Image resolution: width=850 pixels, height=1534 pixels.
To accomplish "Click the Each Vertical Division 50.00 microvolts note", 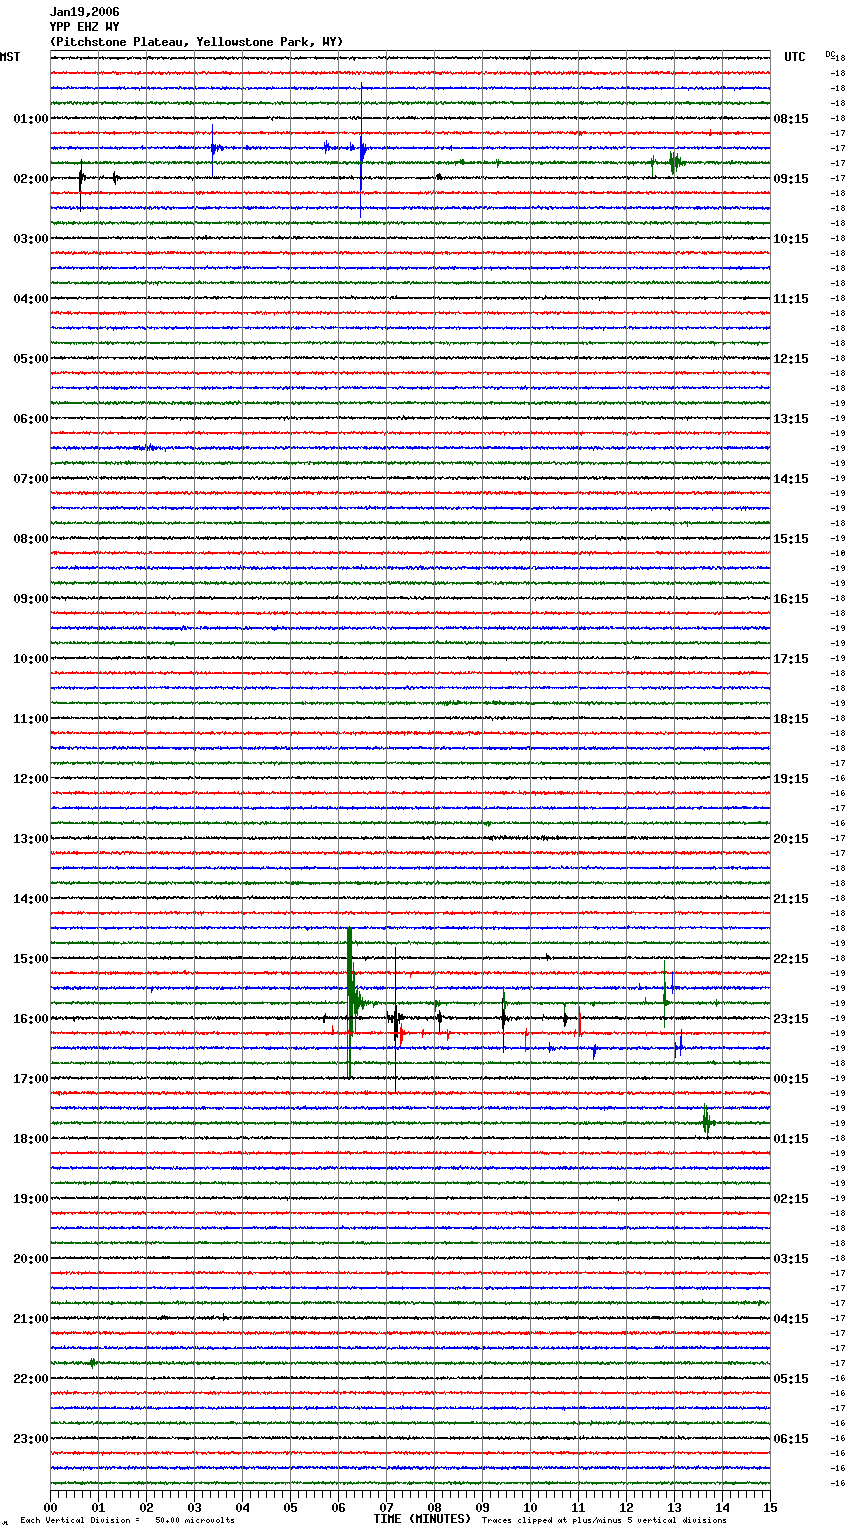I will pyautogui.click(x=127, y=1520).
